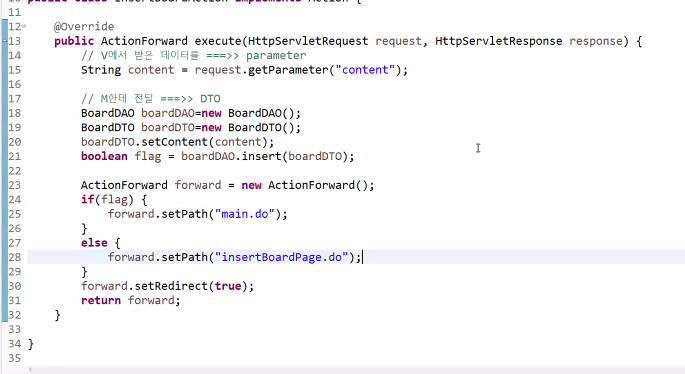
Task: Select the 'public' keyword on line 13
Action: [x=74, y=41]
